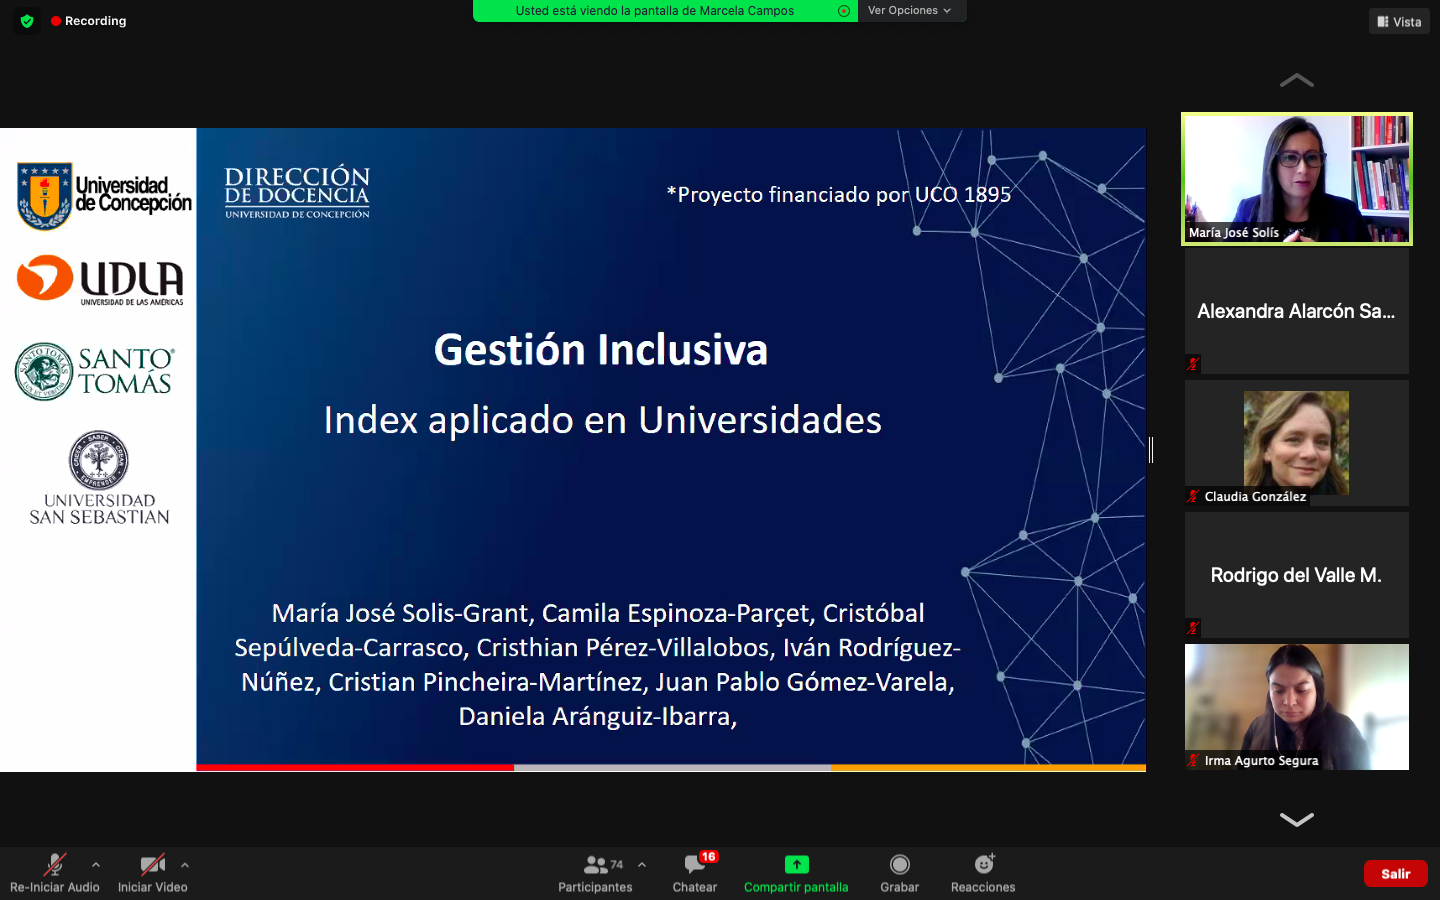Viewport: 1440px width, 900px height.
Task: Expand audio options arrow next to microphone
Action: [96, 865]
